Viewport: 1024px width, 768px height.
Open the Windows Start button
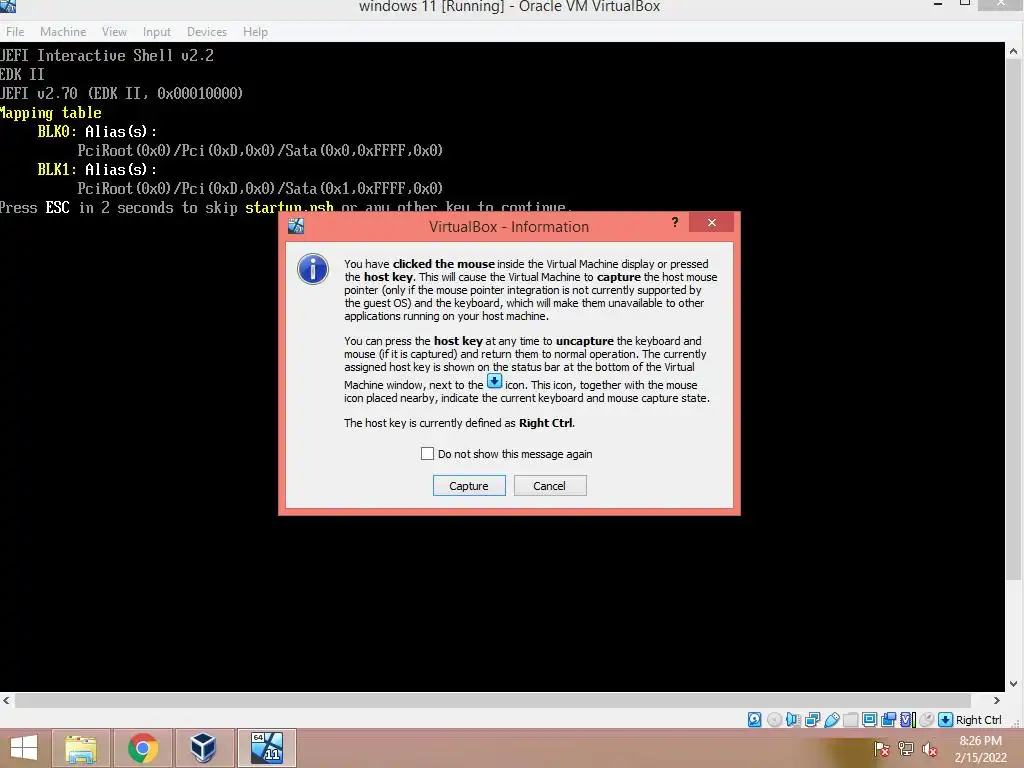[24, 748]
